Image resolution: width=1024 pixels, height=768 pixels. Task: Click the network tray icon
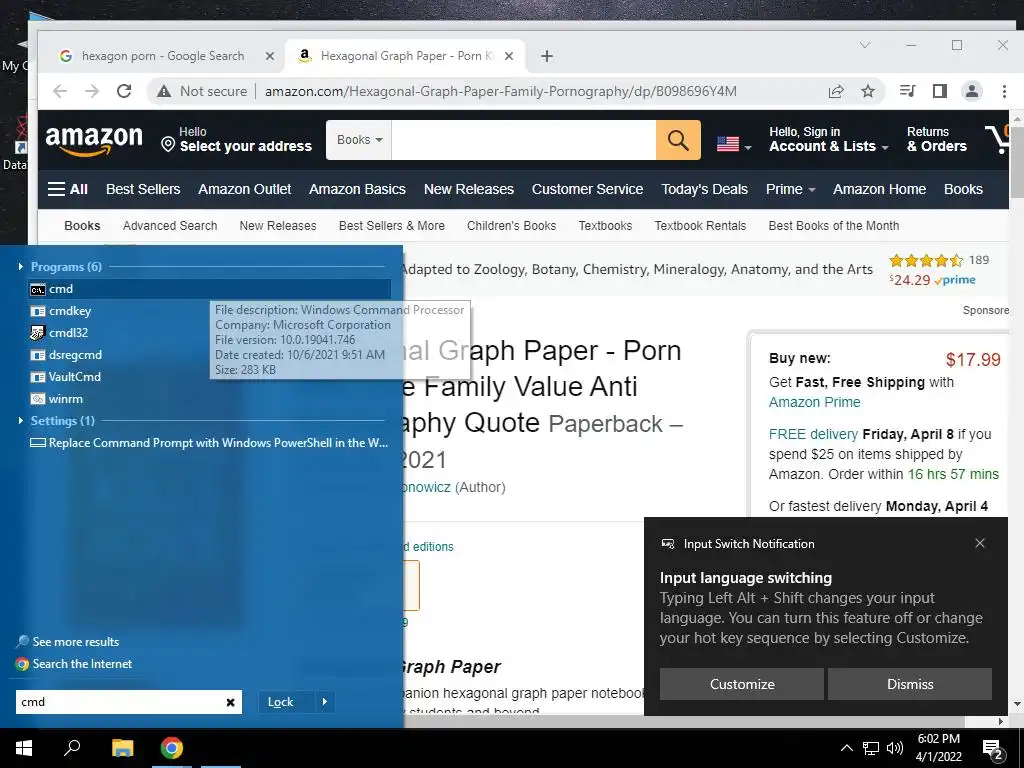pos(871,748)
